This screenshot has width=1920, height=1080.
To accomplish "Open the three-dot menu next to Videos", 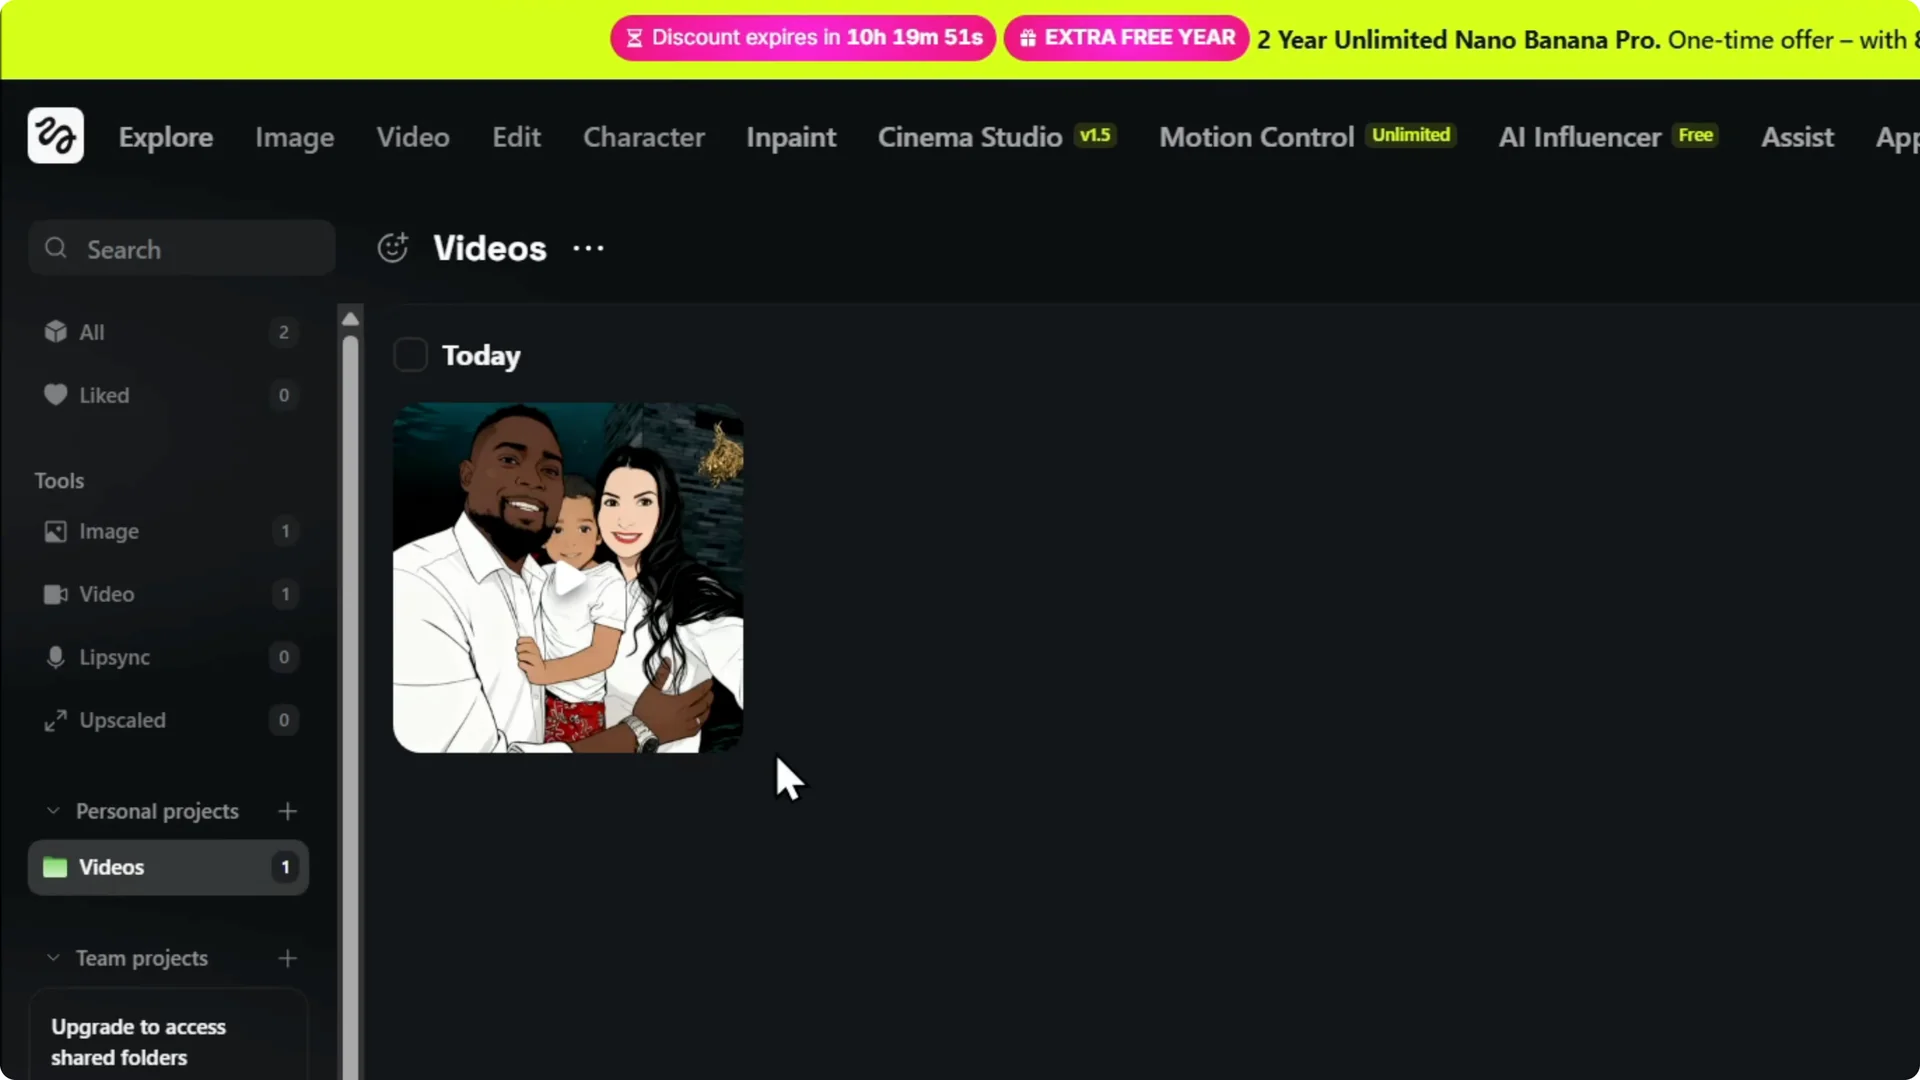I will point(588,248).
